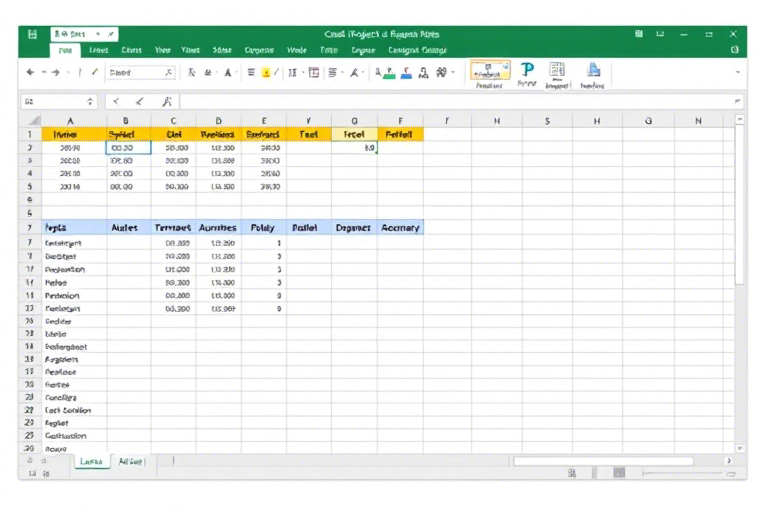Select column N header

coord(698,121)
